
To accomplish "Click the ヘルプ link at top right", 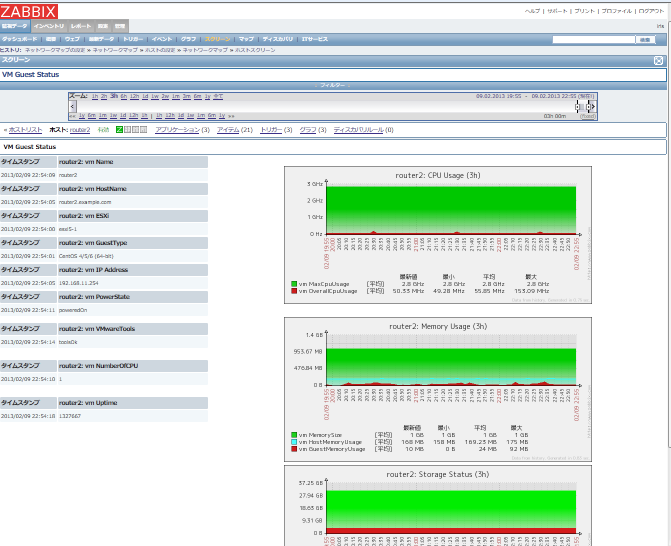I will (532, 11).
